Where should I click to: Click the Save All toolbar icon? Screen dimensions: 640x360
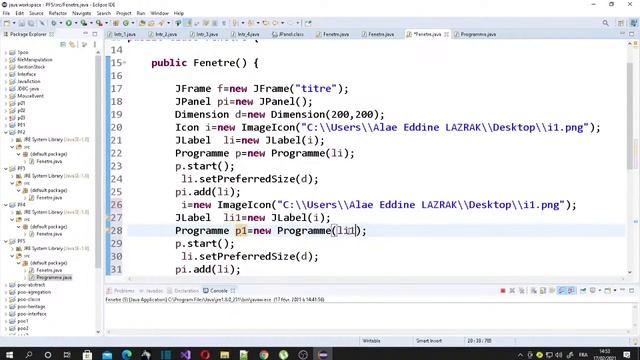click(31, 23)
